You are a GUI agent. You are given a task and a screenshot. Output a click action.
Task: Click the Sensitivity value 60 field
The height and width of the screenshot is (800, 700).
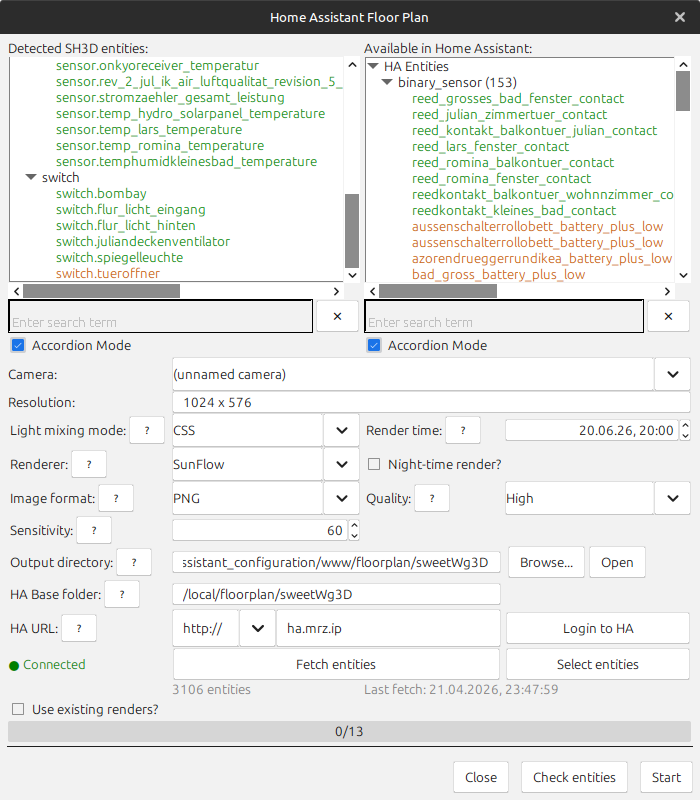coord(260,530)
